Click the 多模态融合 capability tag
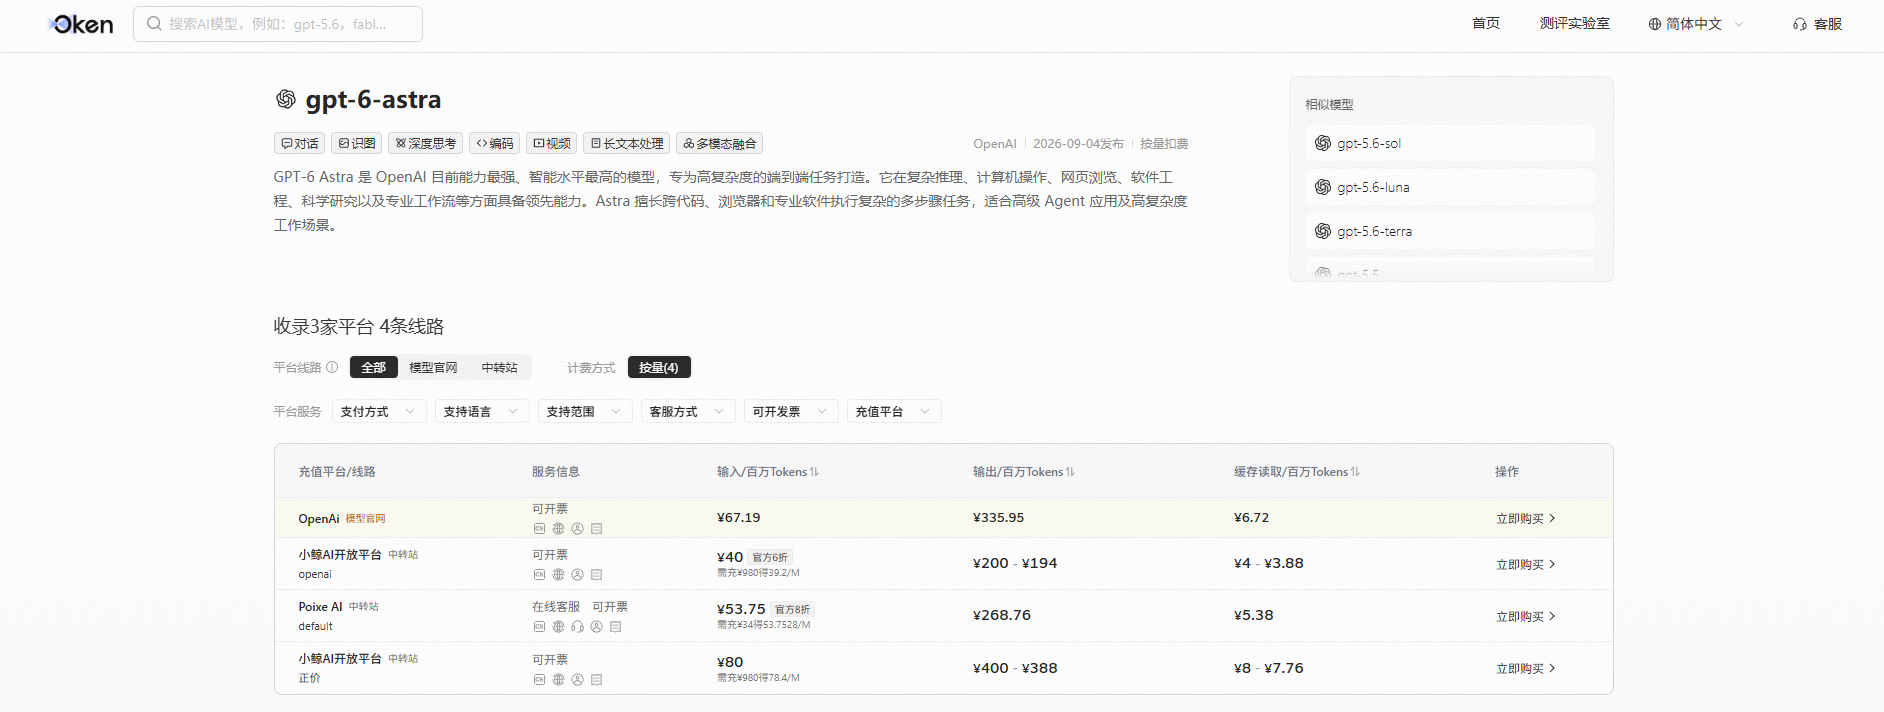The image size is (1884, 712). pos(720,143)
